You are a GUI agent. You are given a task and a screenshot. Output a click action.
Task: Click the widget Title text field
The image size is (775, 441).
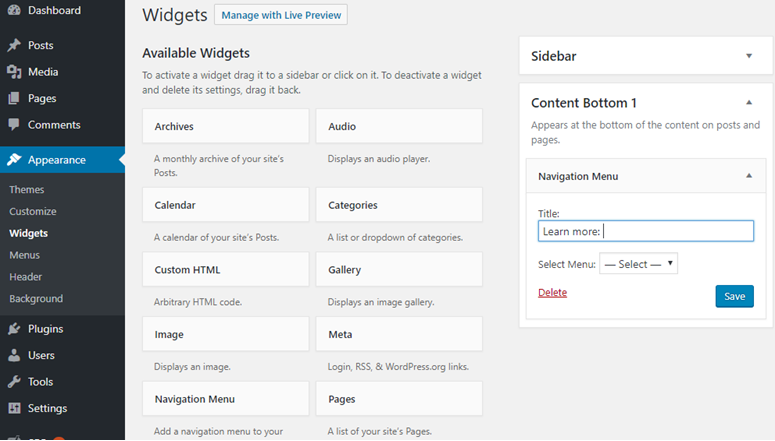tap(646, 231)
